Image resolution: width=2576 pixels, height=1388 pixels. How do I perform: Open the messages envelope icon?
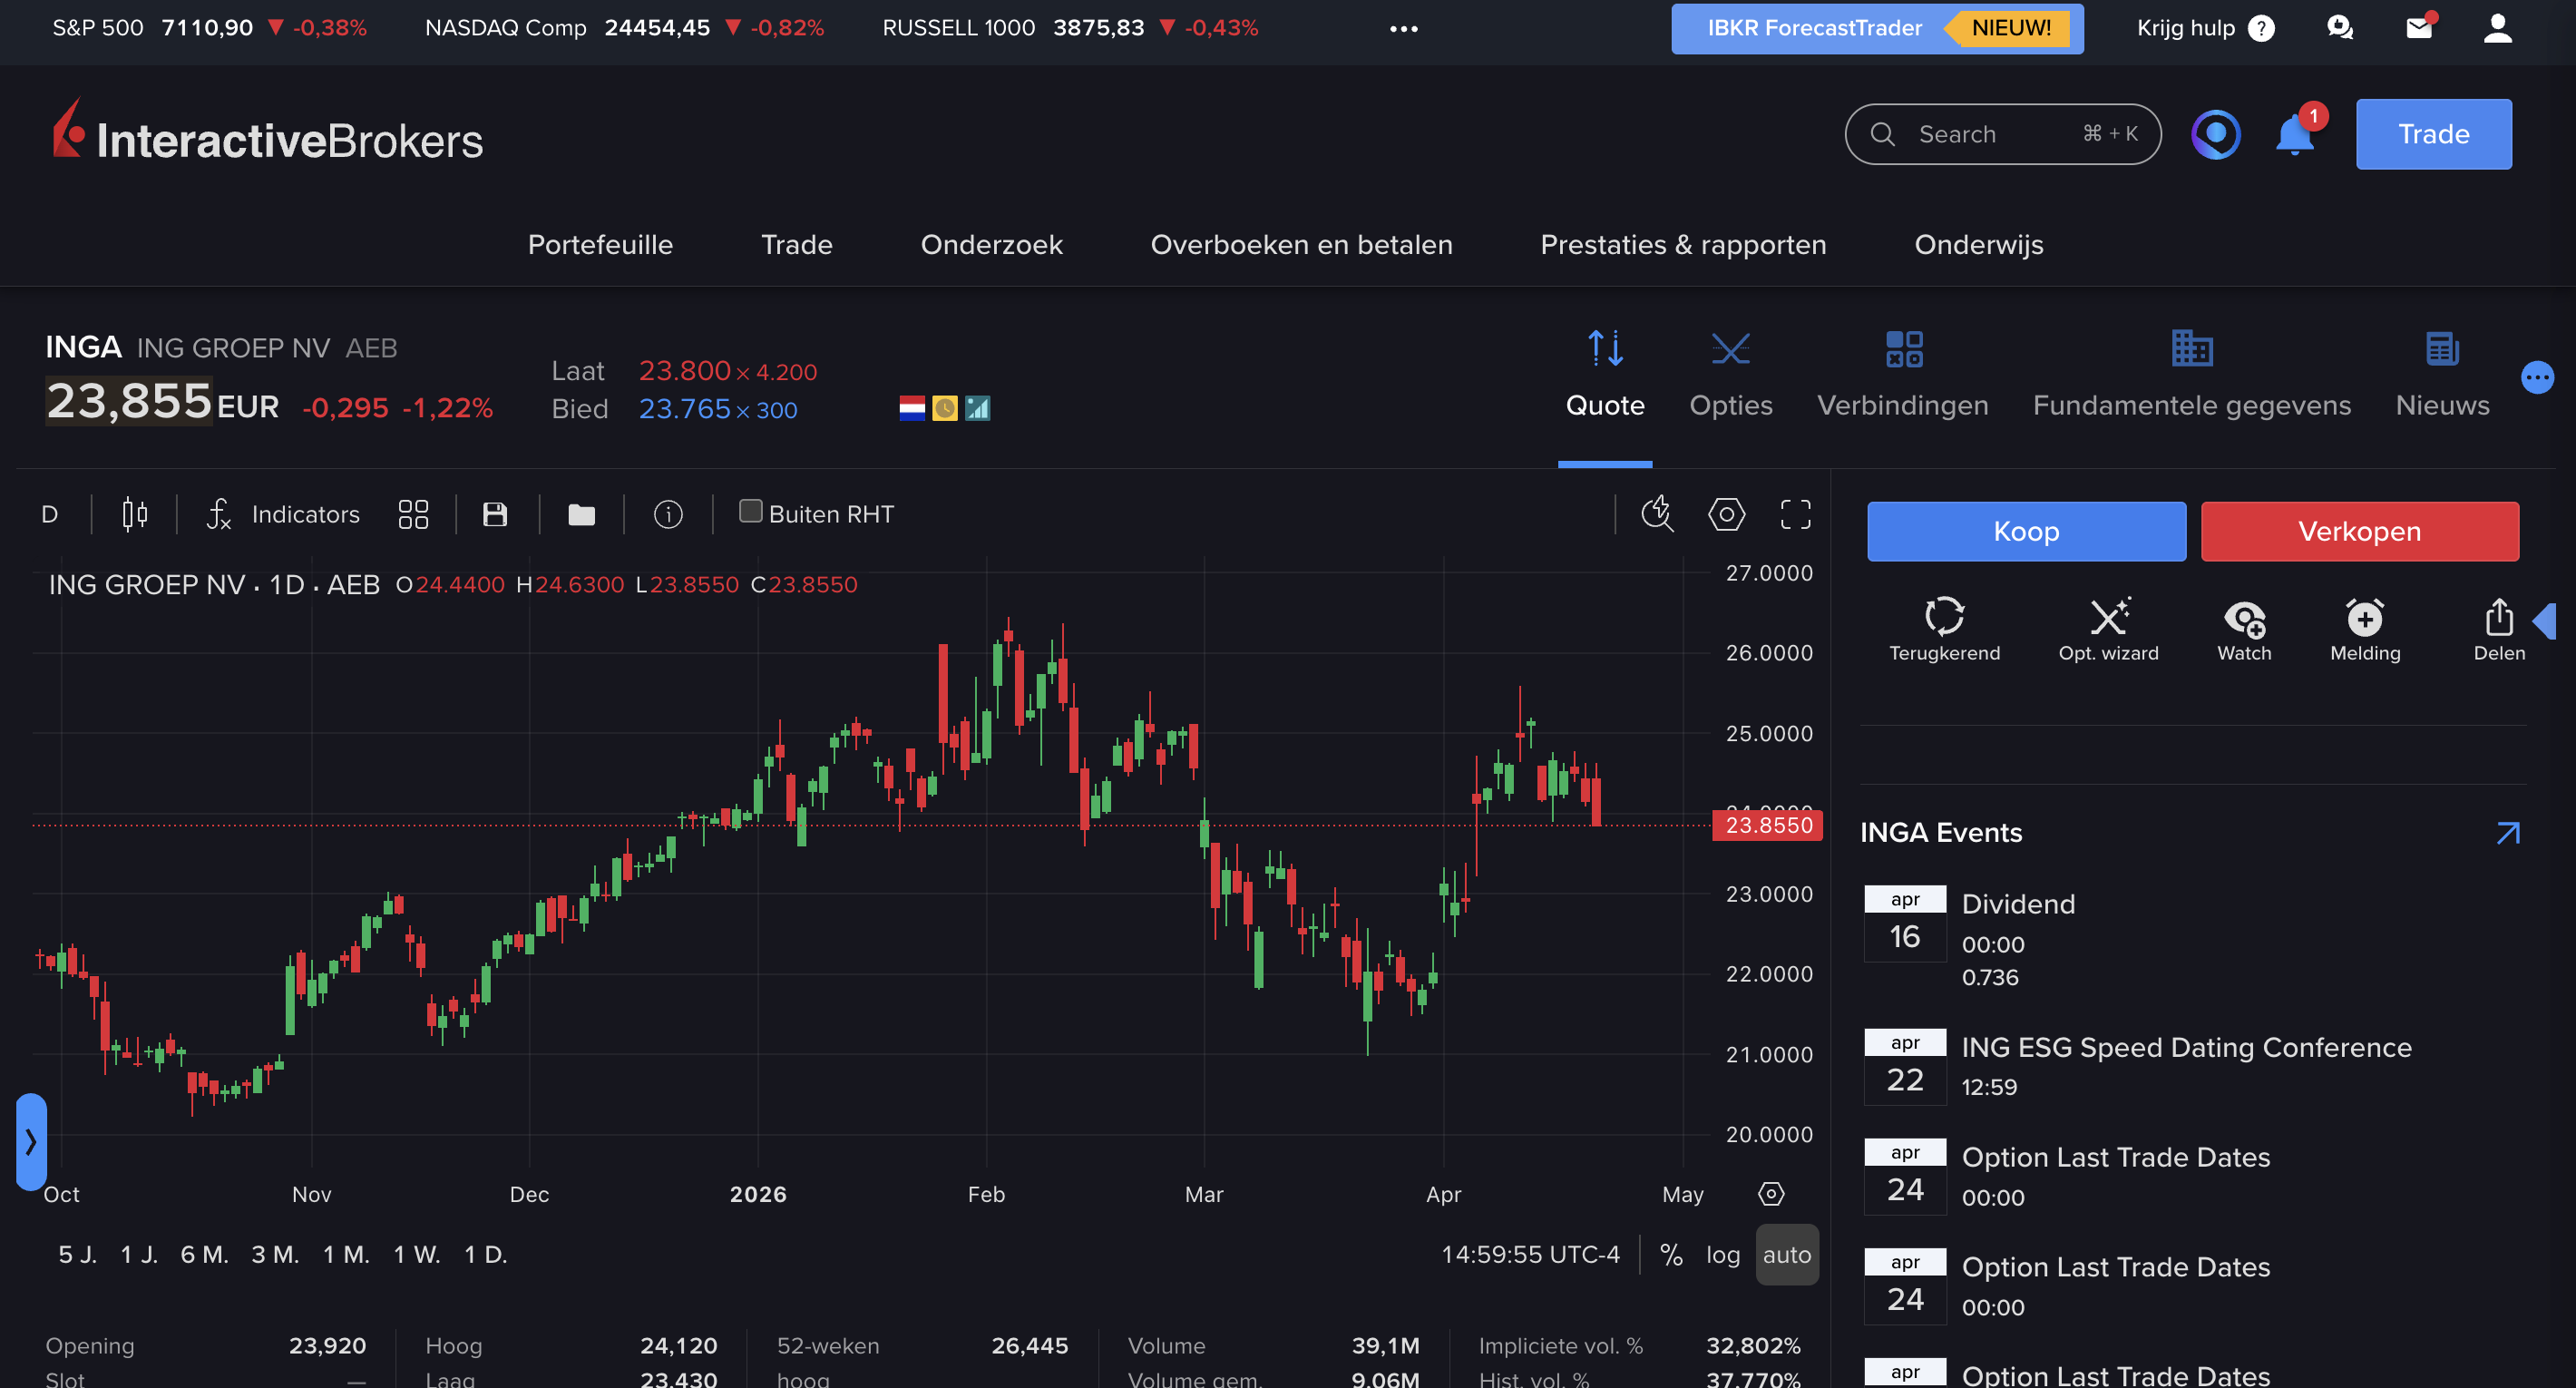point(2419,28)
